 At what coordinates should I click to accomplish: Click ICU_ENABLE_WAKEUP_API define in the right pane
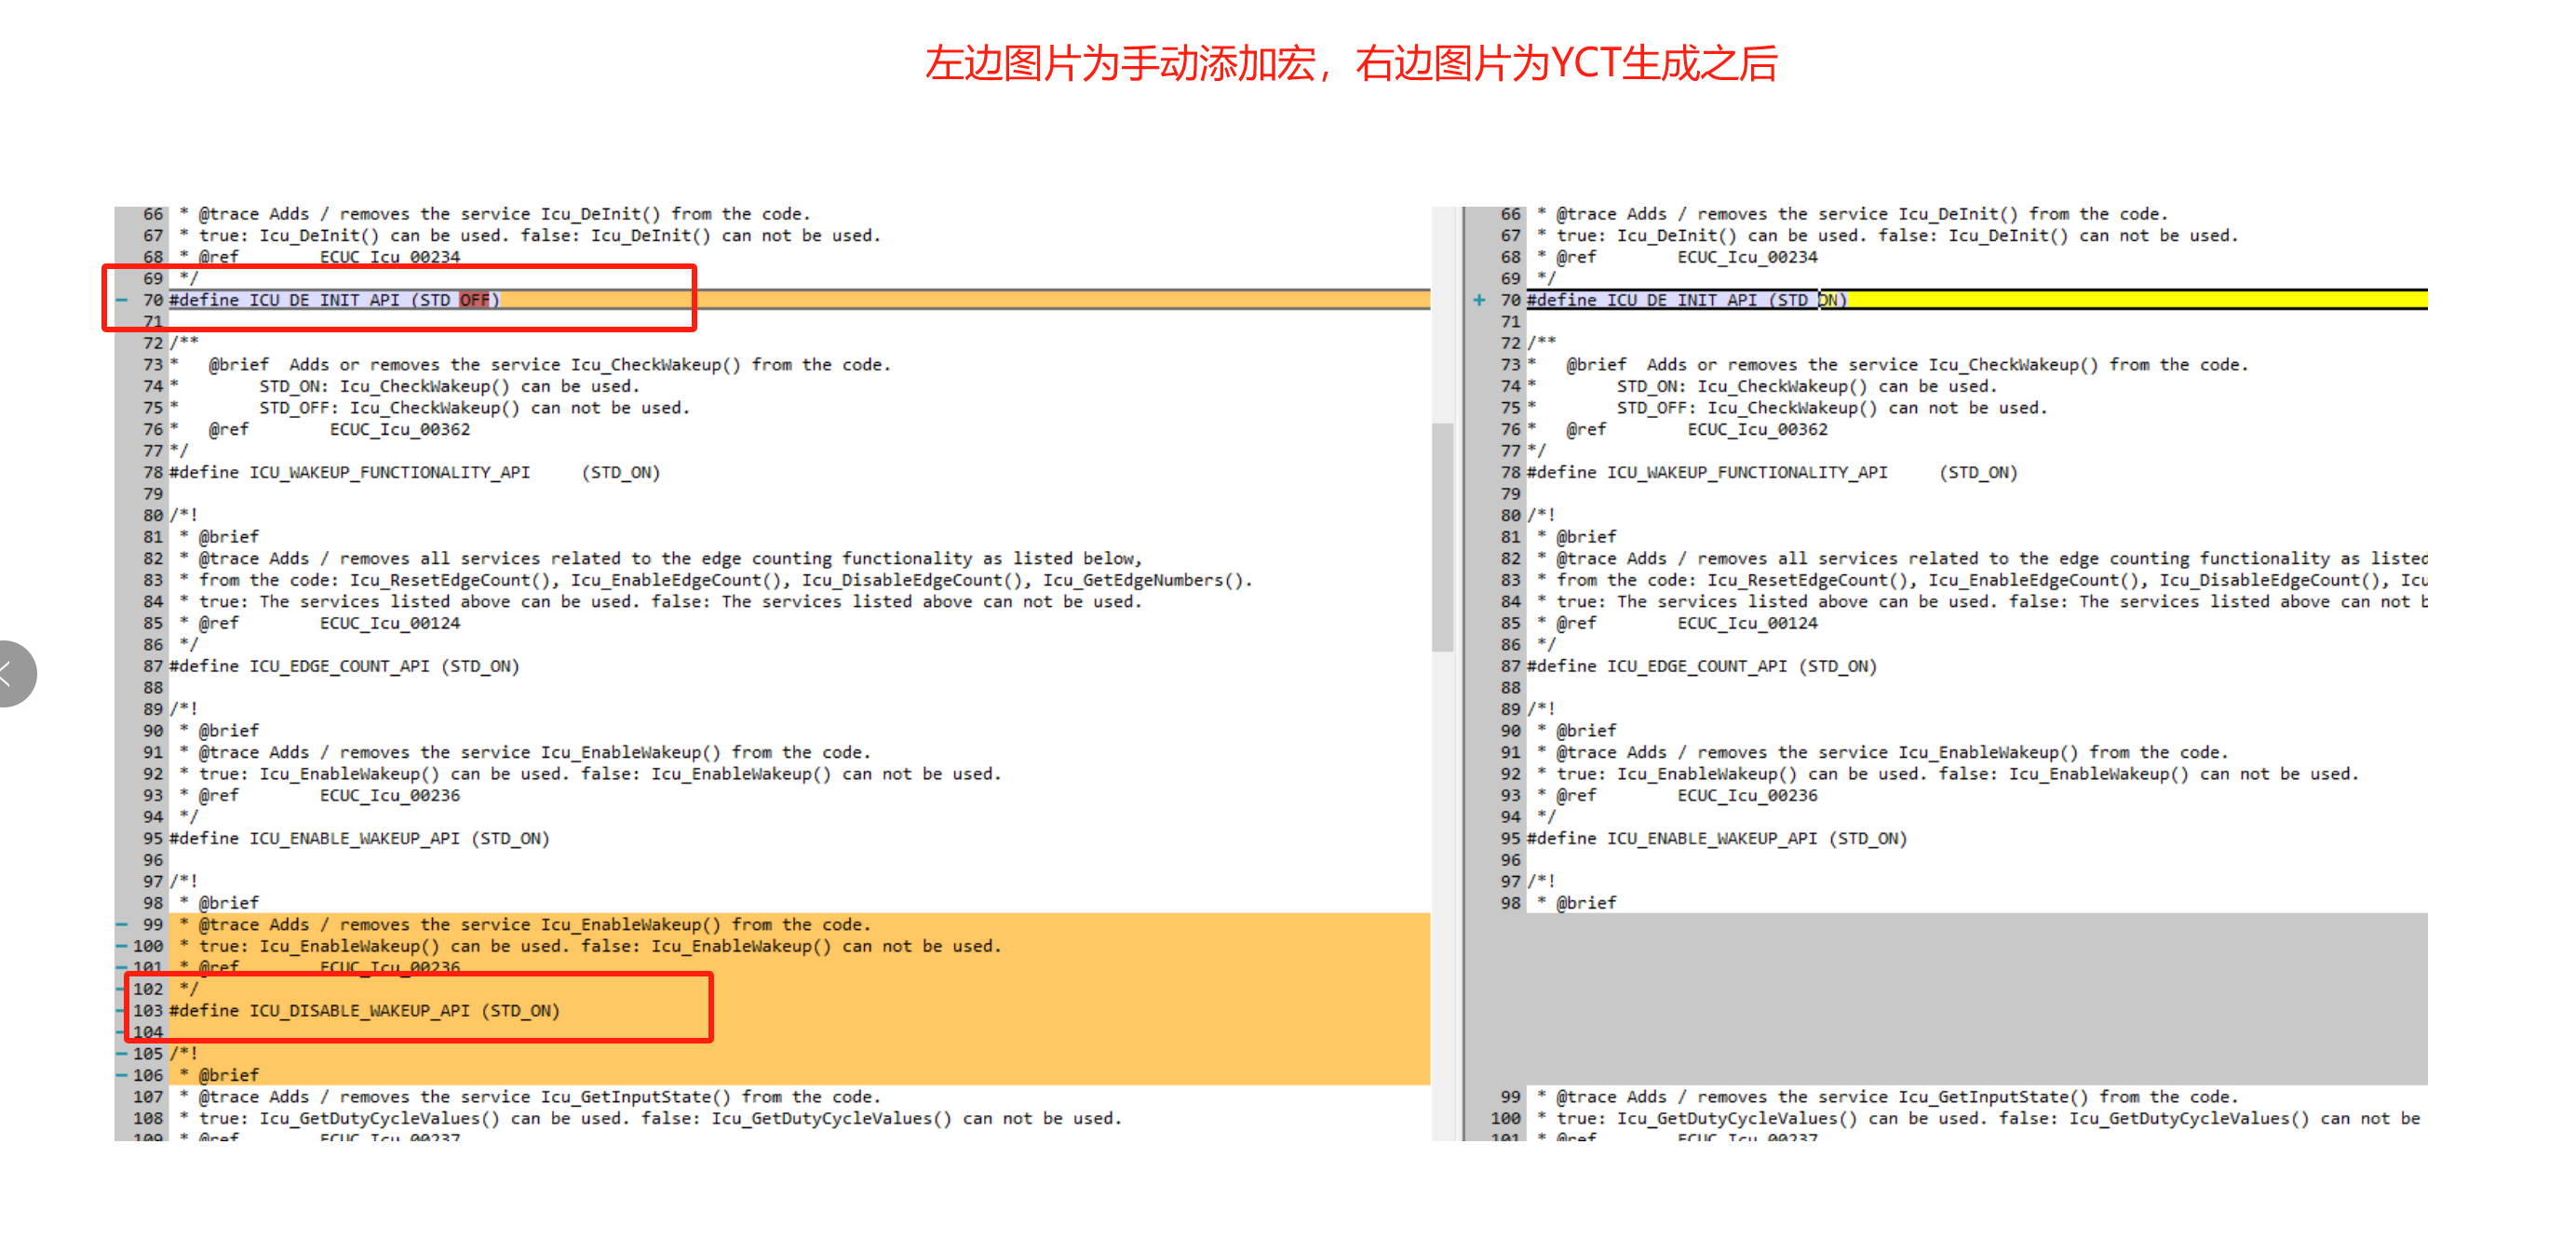(1717, 838)
